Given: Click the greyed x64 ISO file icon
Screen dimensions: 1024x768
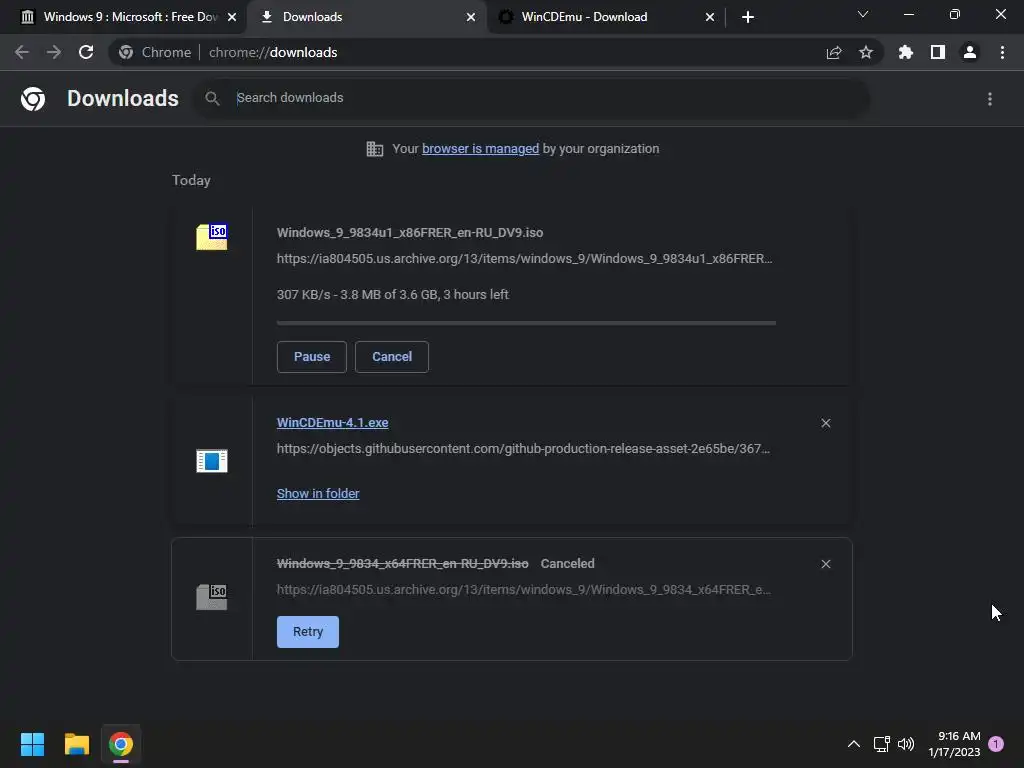Looking at the screenshot, I should pyautogui.click(x=212, y=597).
